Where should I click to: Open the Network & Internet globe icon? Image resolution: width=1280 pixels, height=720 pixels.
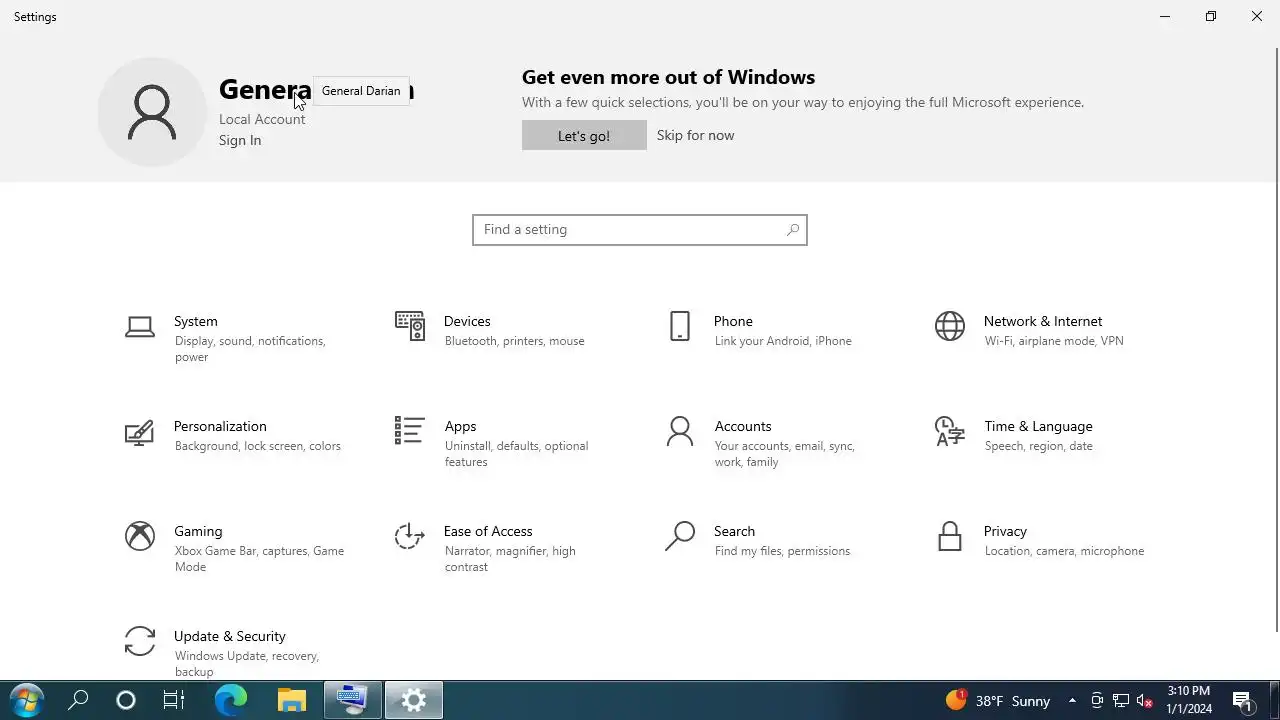click(x=950, y=326)
